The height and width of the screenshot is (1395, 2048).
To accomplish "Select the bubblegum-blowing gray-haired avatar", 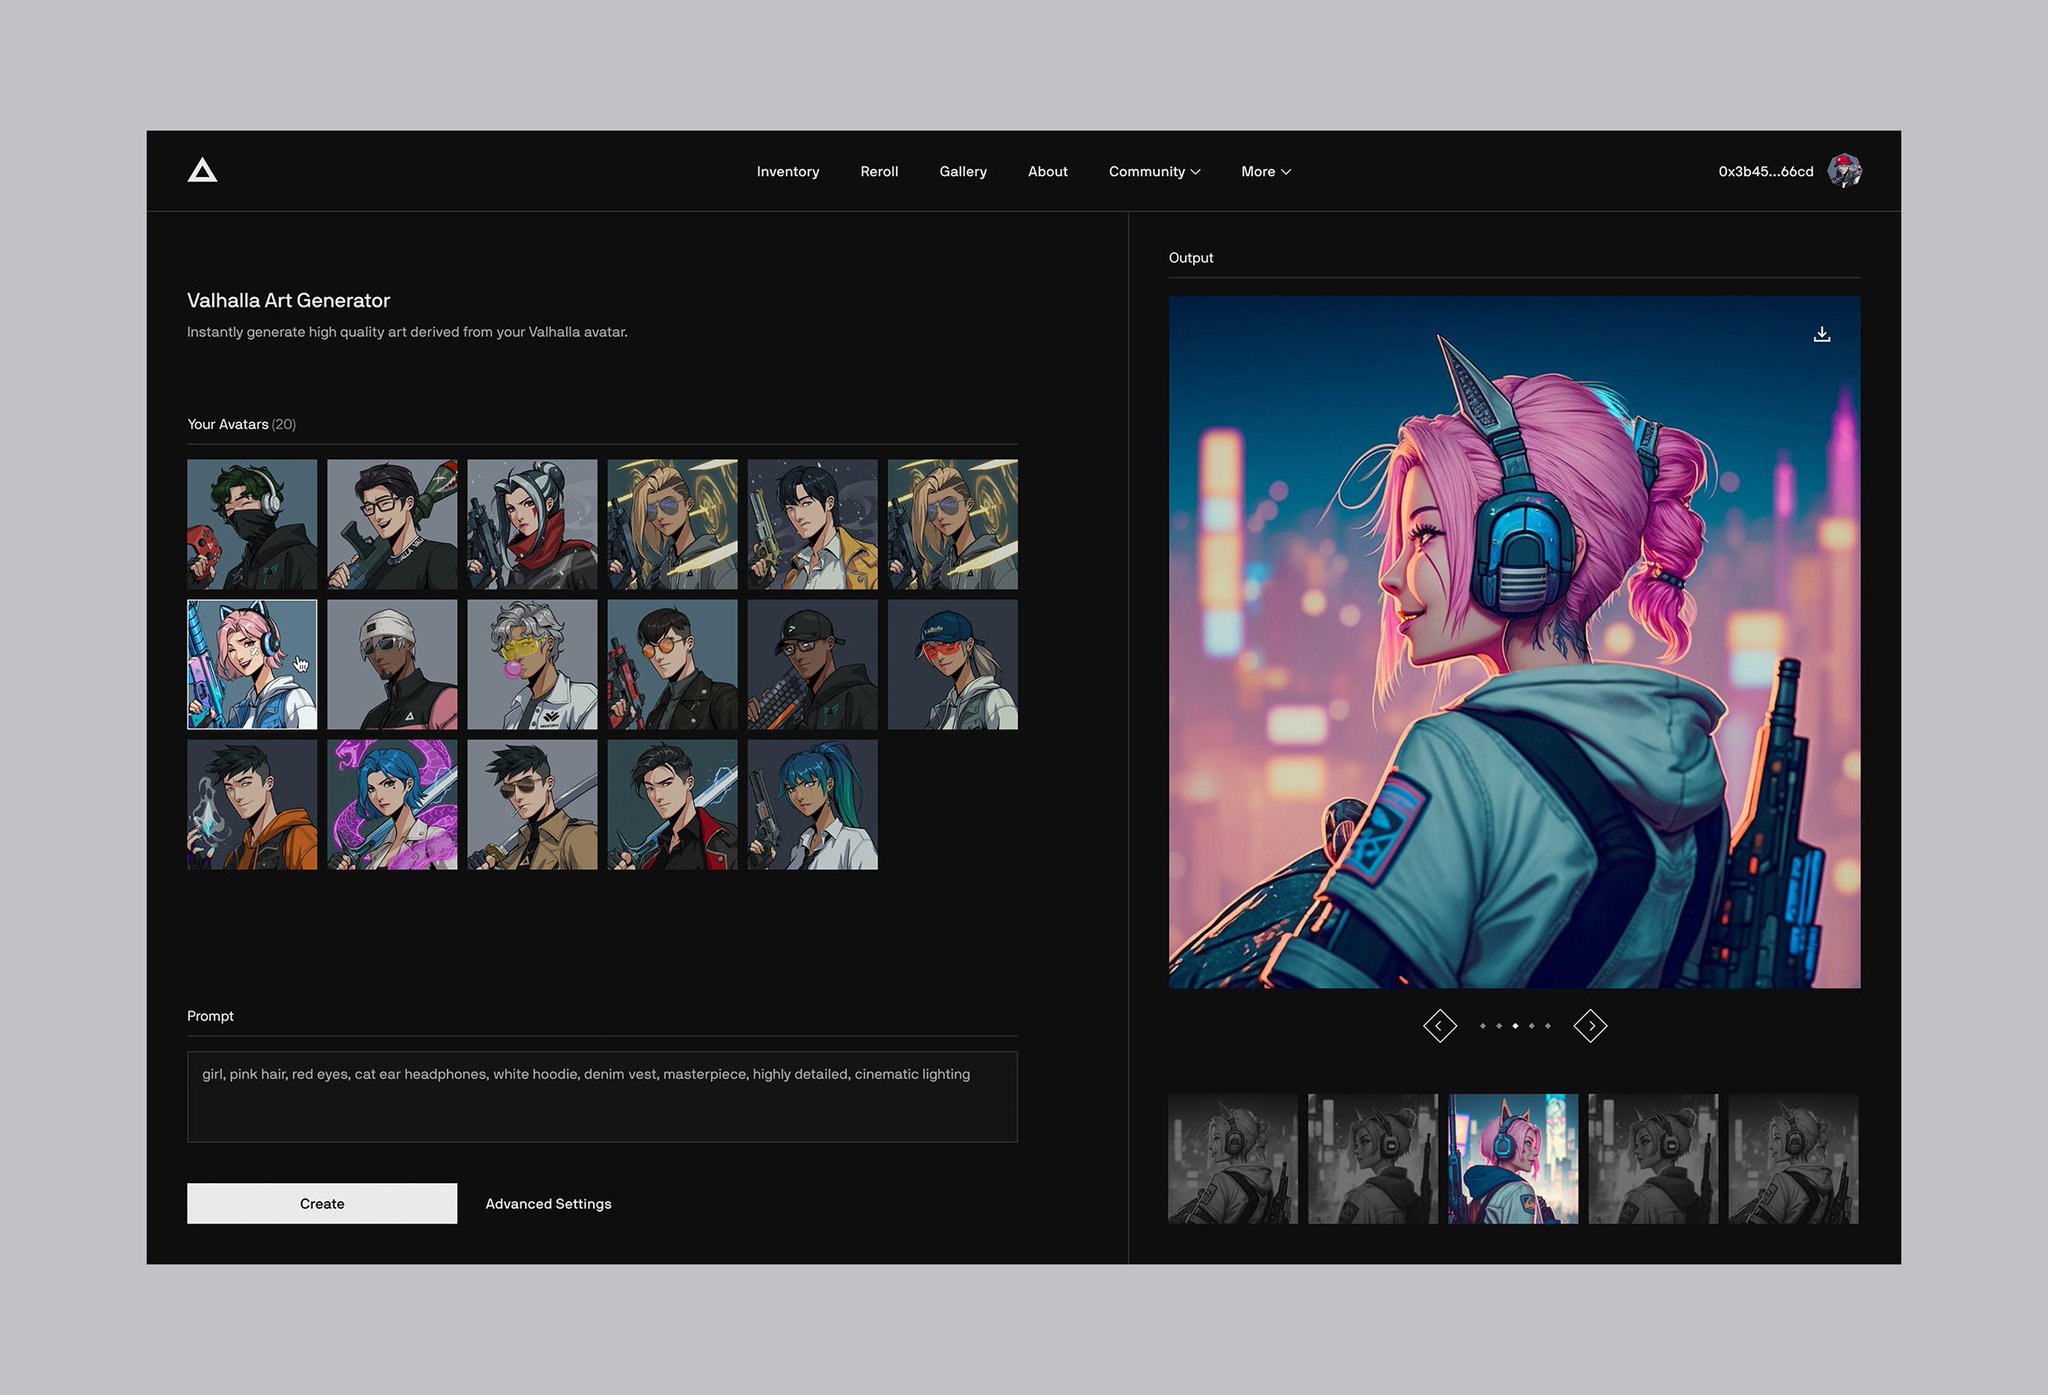I will (532, 664).
